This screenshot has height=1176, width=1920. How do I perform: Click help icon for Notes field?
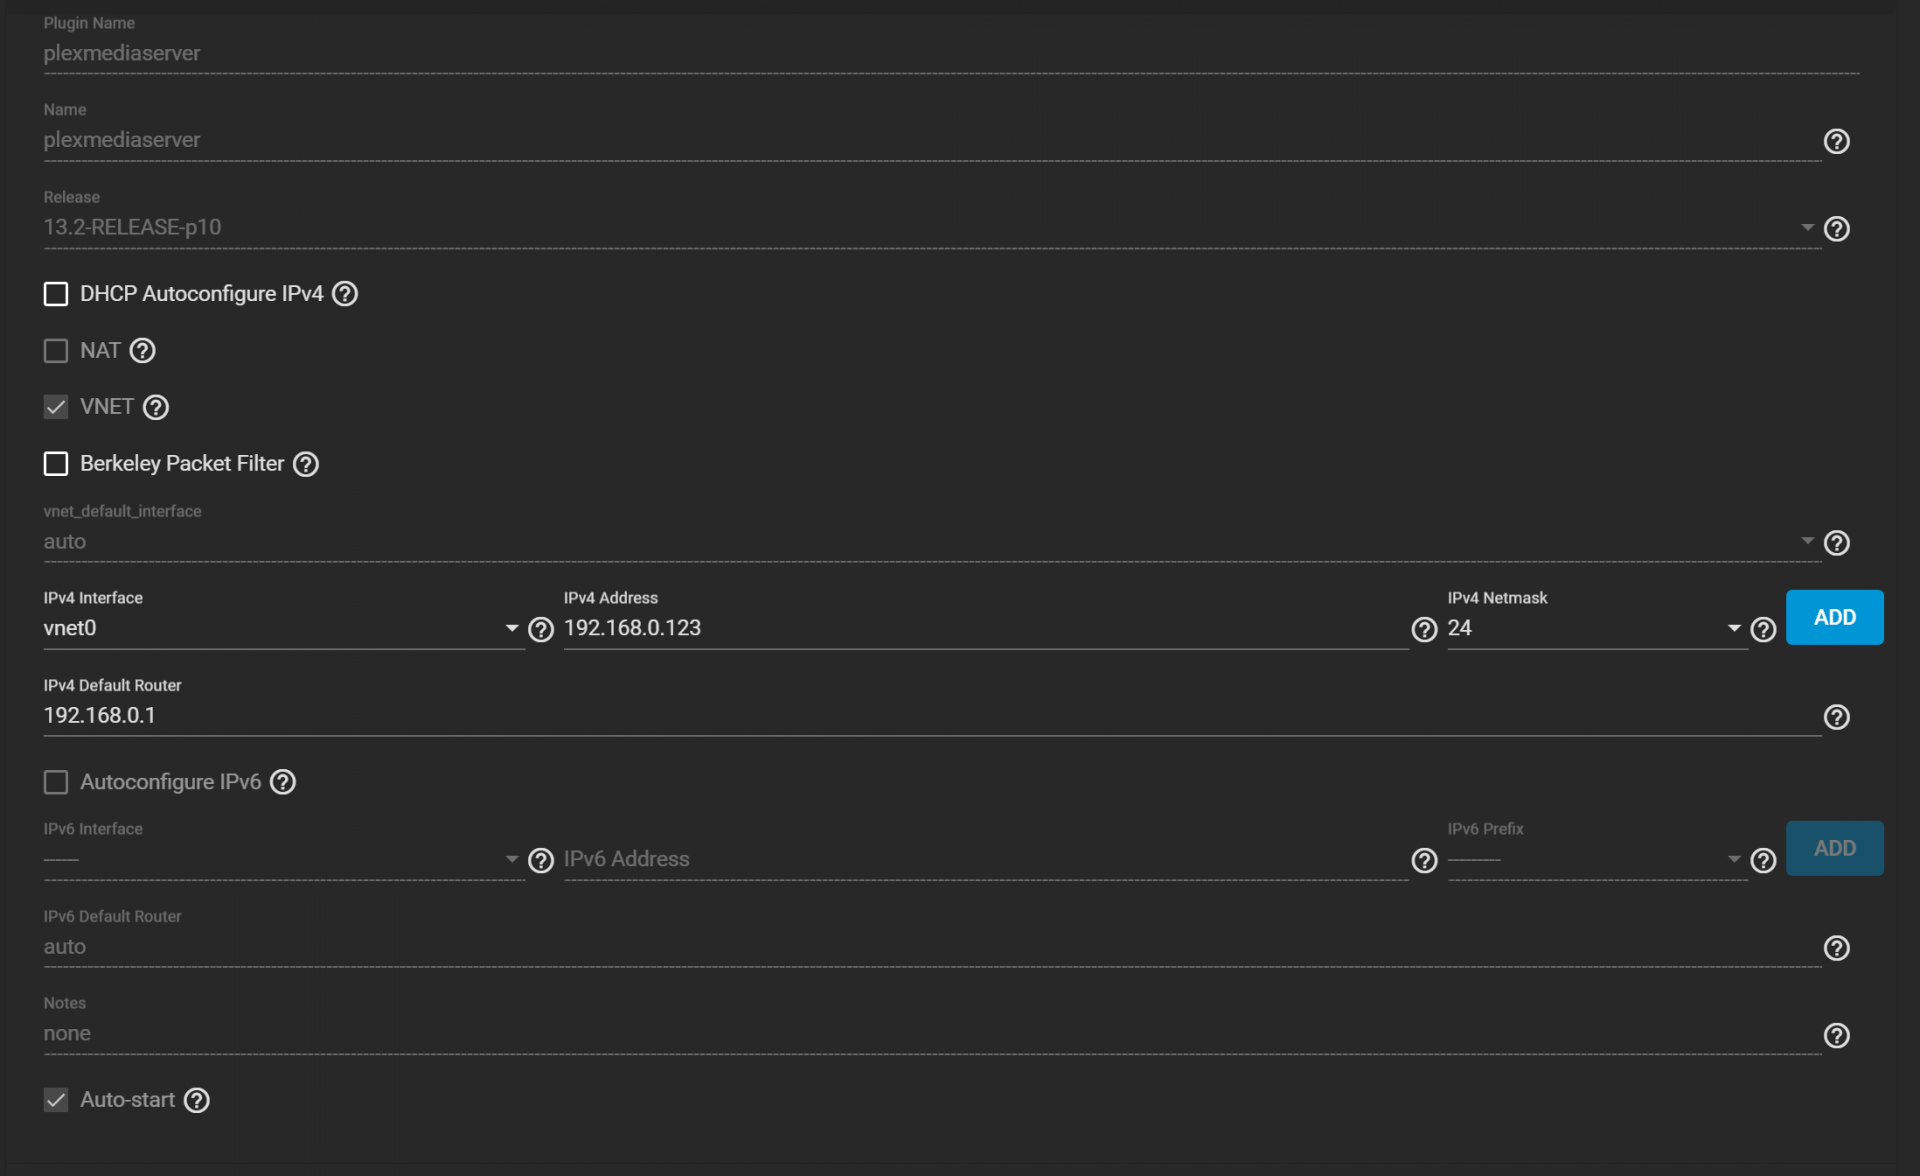[x=1836, y=1035]
